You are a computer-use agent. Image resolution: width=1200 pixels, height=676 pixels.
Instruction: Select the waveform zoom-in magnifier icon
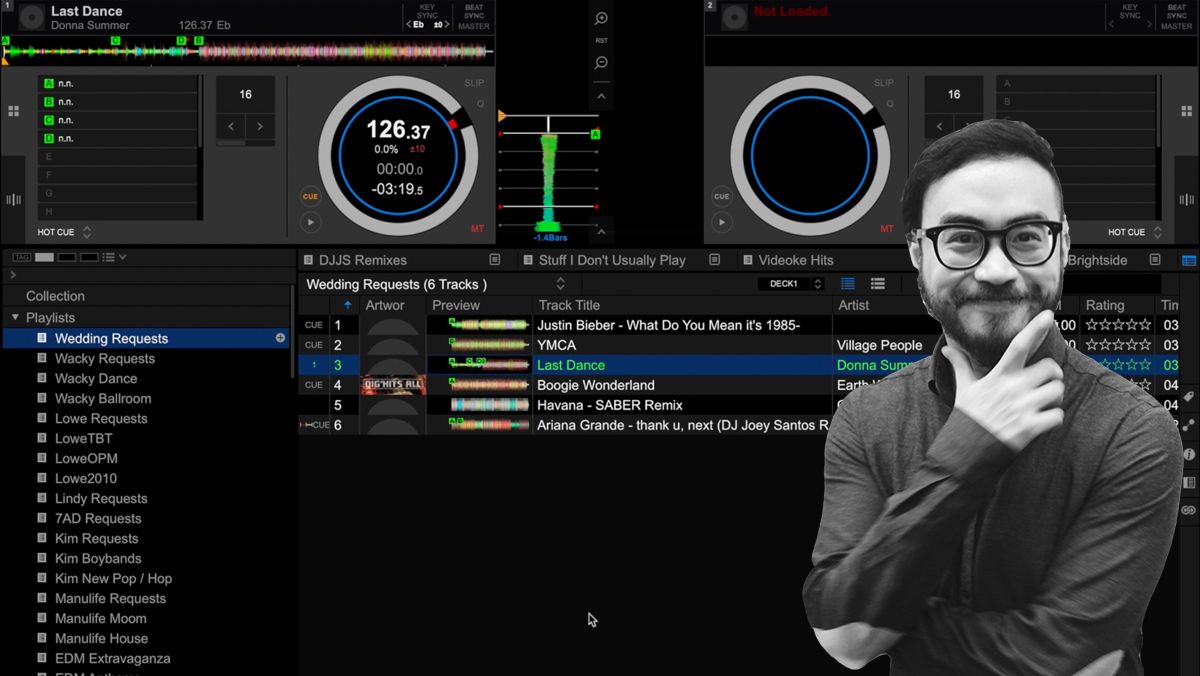(x=601, y=17)
